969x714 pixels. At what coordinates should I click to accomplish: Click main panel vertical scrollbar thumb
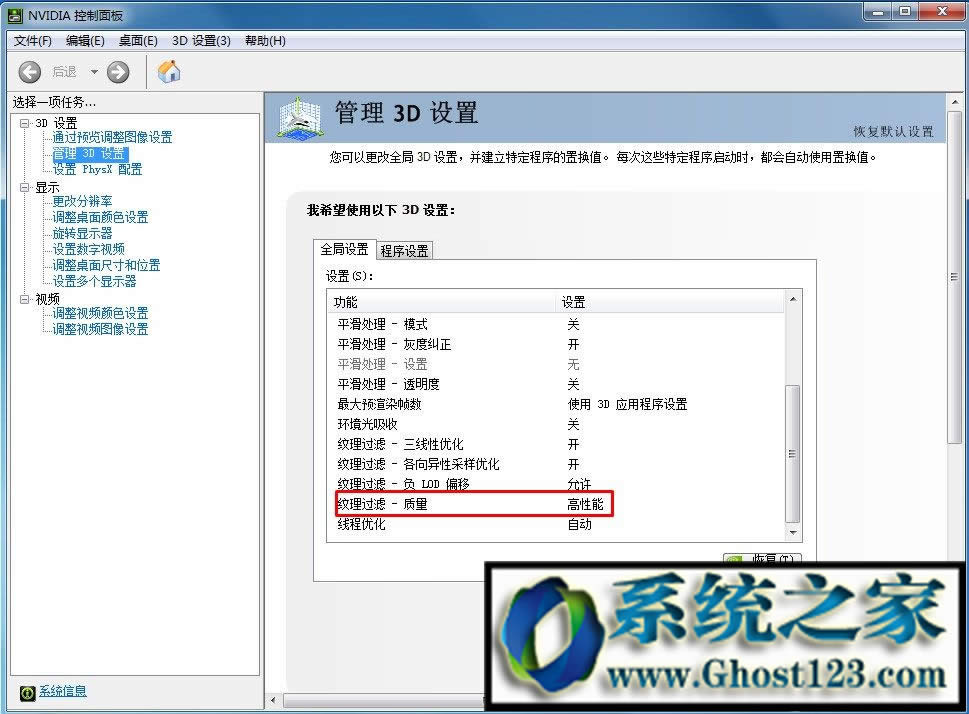click(x=954, y=276)
